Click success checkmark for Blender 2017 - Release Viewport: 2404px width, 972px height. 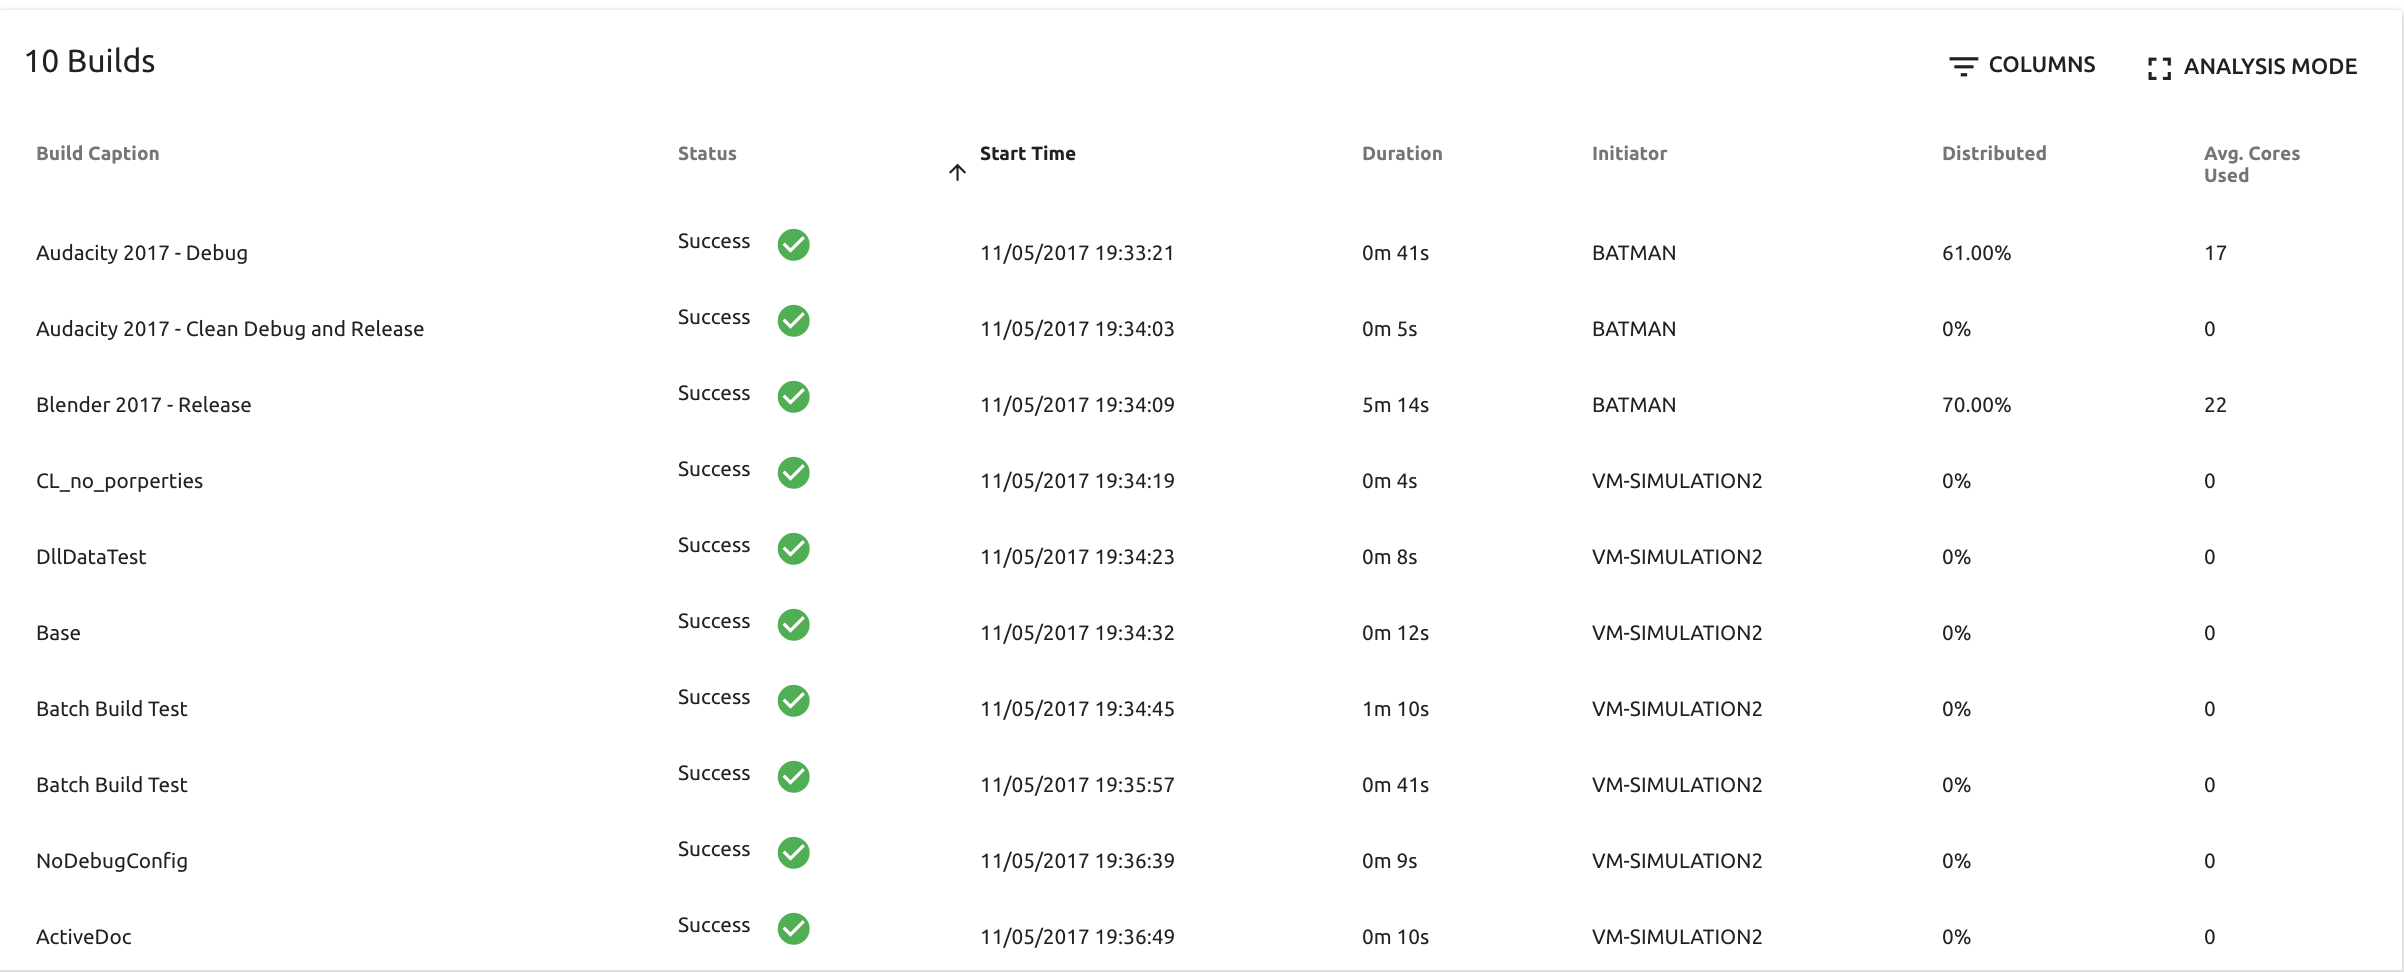(x=793, y=396)
